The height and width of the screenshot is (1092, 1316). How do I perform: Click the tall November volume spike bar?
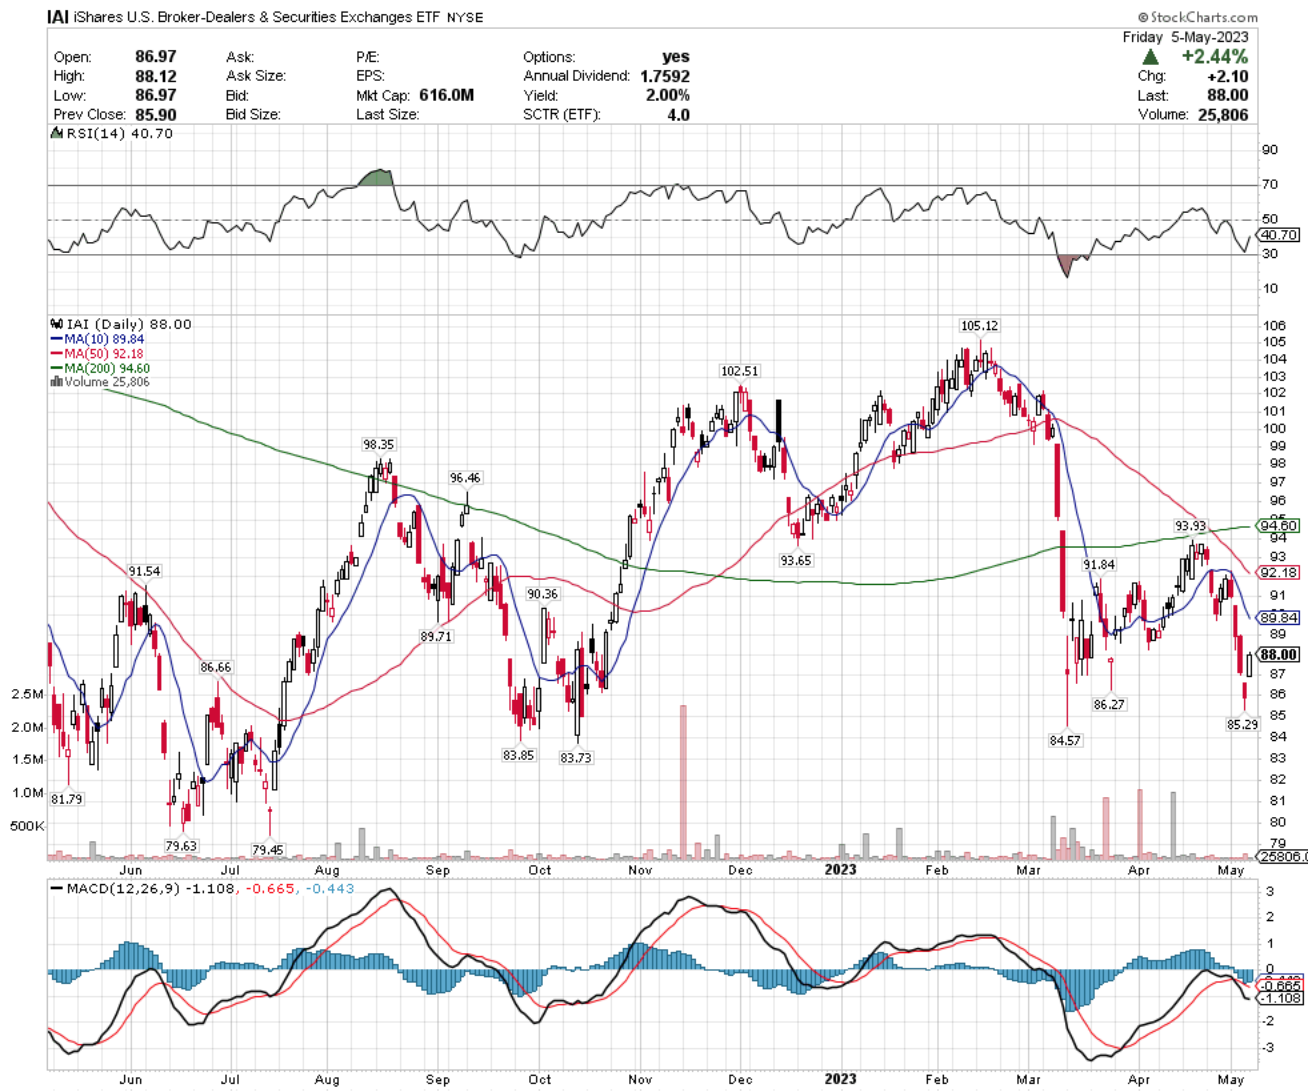coord(684,782)
